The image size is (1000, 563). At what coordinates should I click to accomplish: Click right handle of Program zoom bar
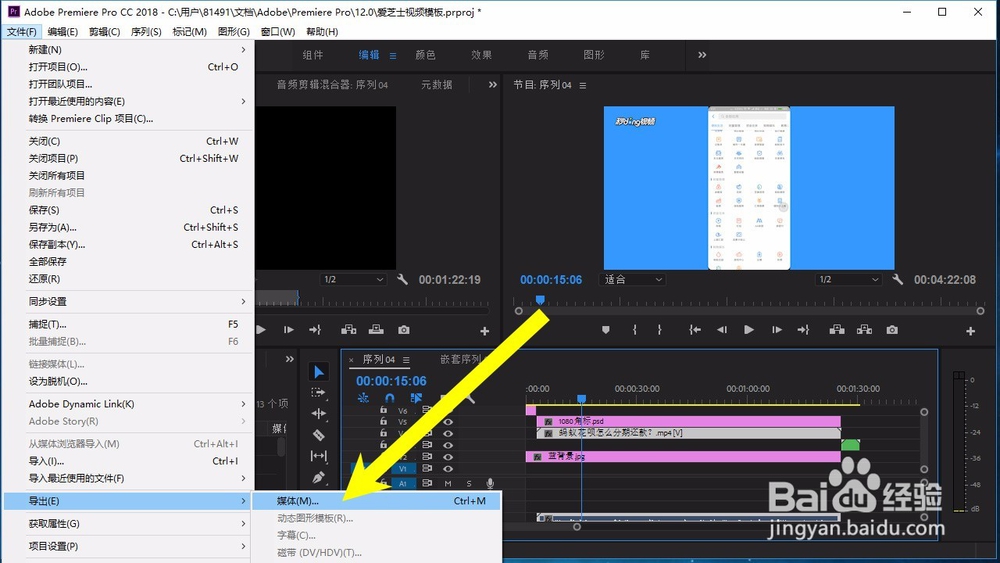point(980,311)
